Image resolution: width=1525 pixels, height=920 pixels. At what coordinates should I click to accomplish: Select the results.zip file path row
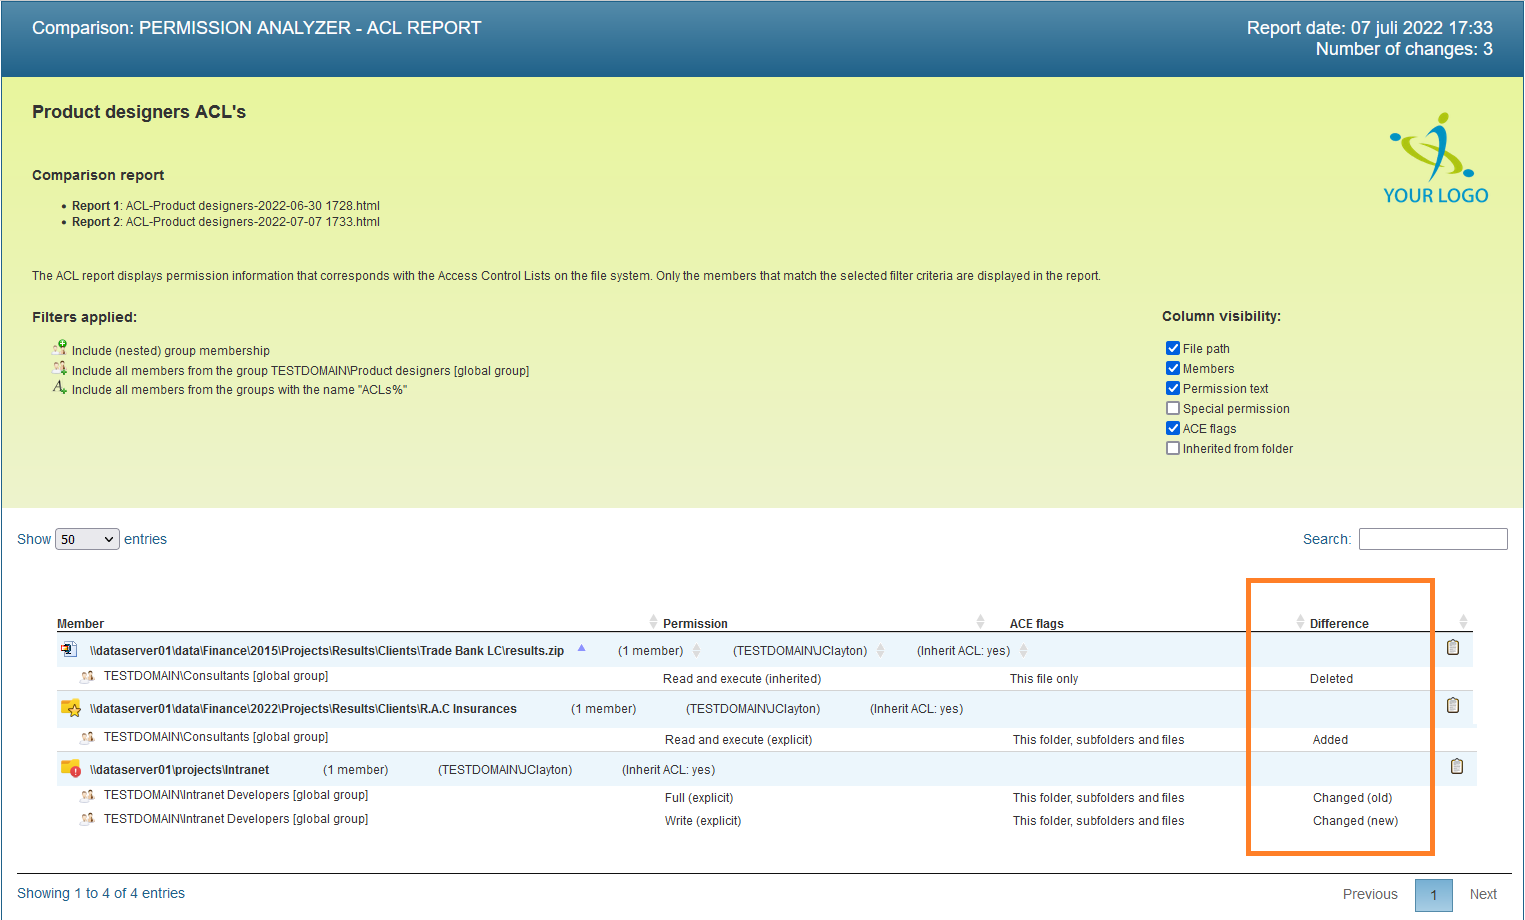327,650
